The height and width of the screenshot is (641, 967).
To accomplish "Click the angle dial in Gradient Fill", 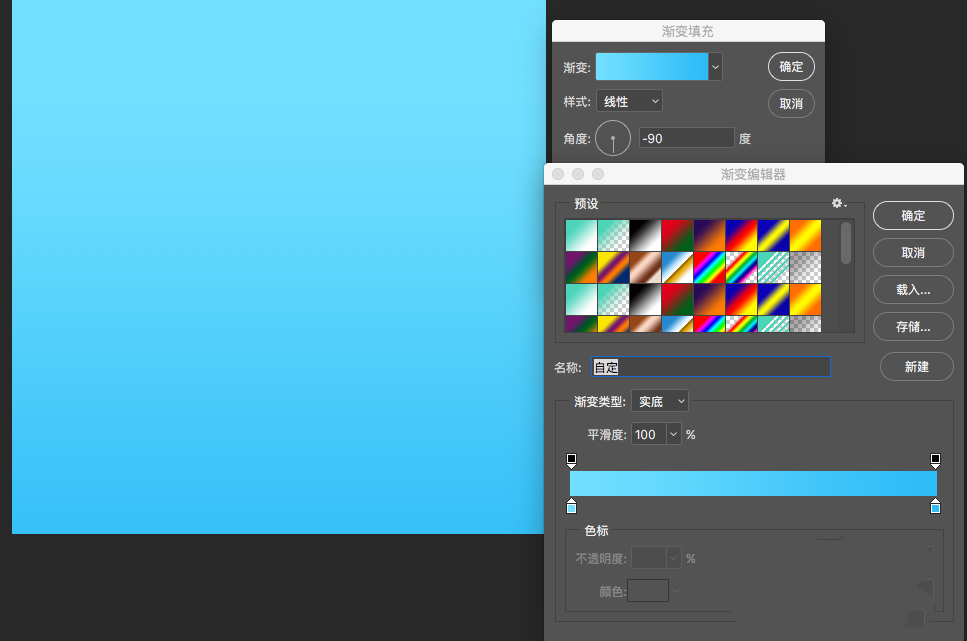I will tap(612, 138).
